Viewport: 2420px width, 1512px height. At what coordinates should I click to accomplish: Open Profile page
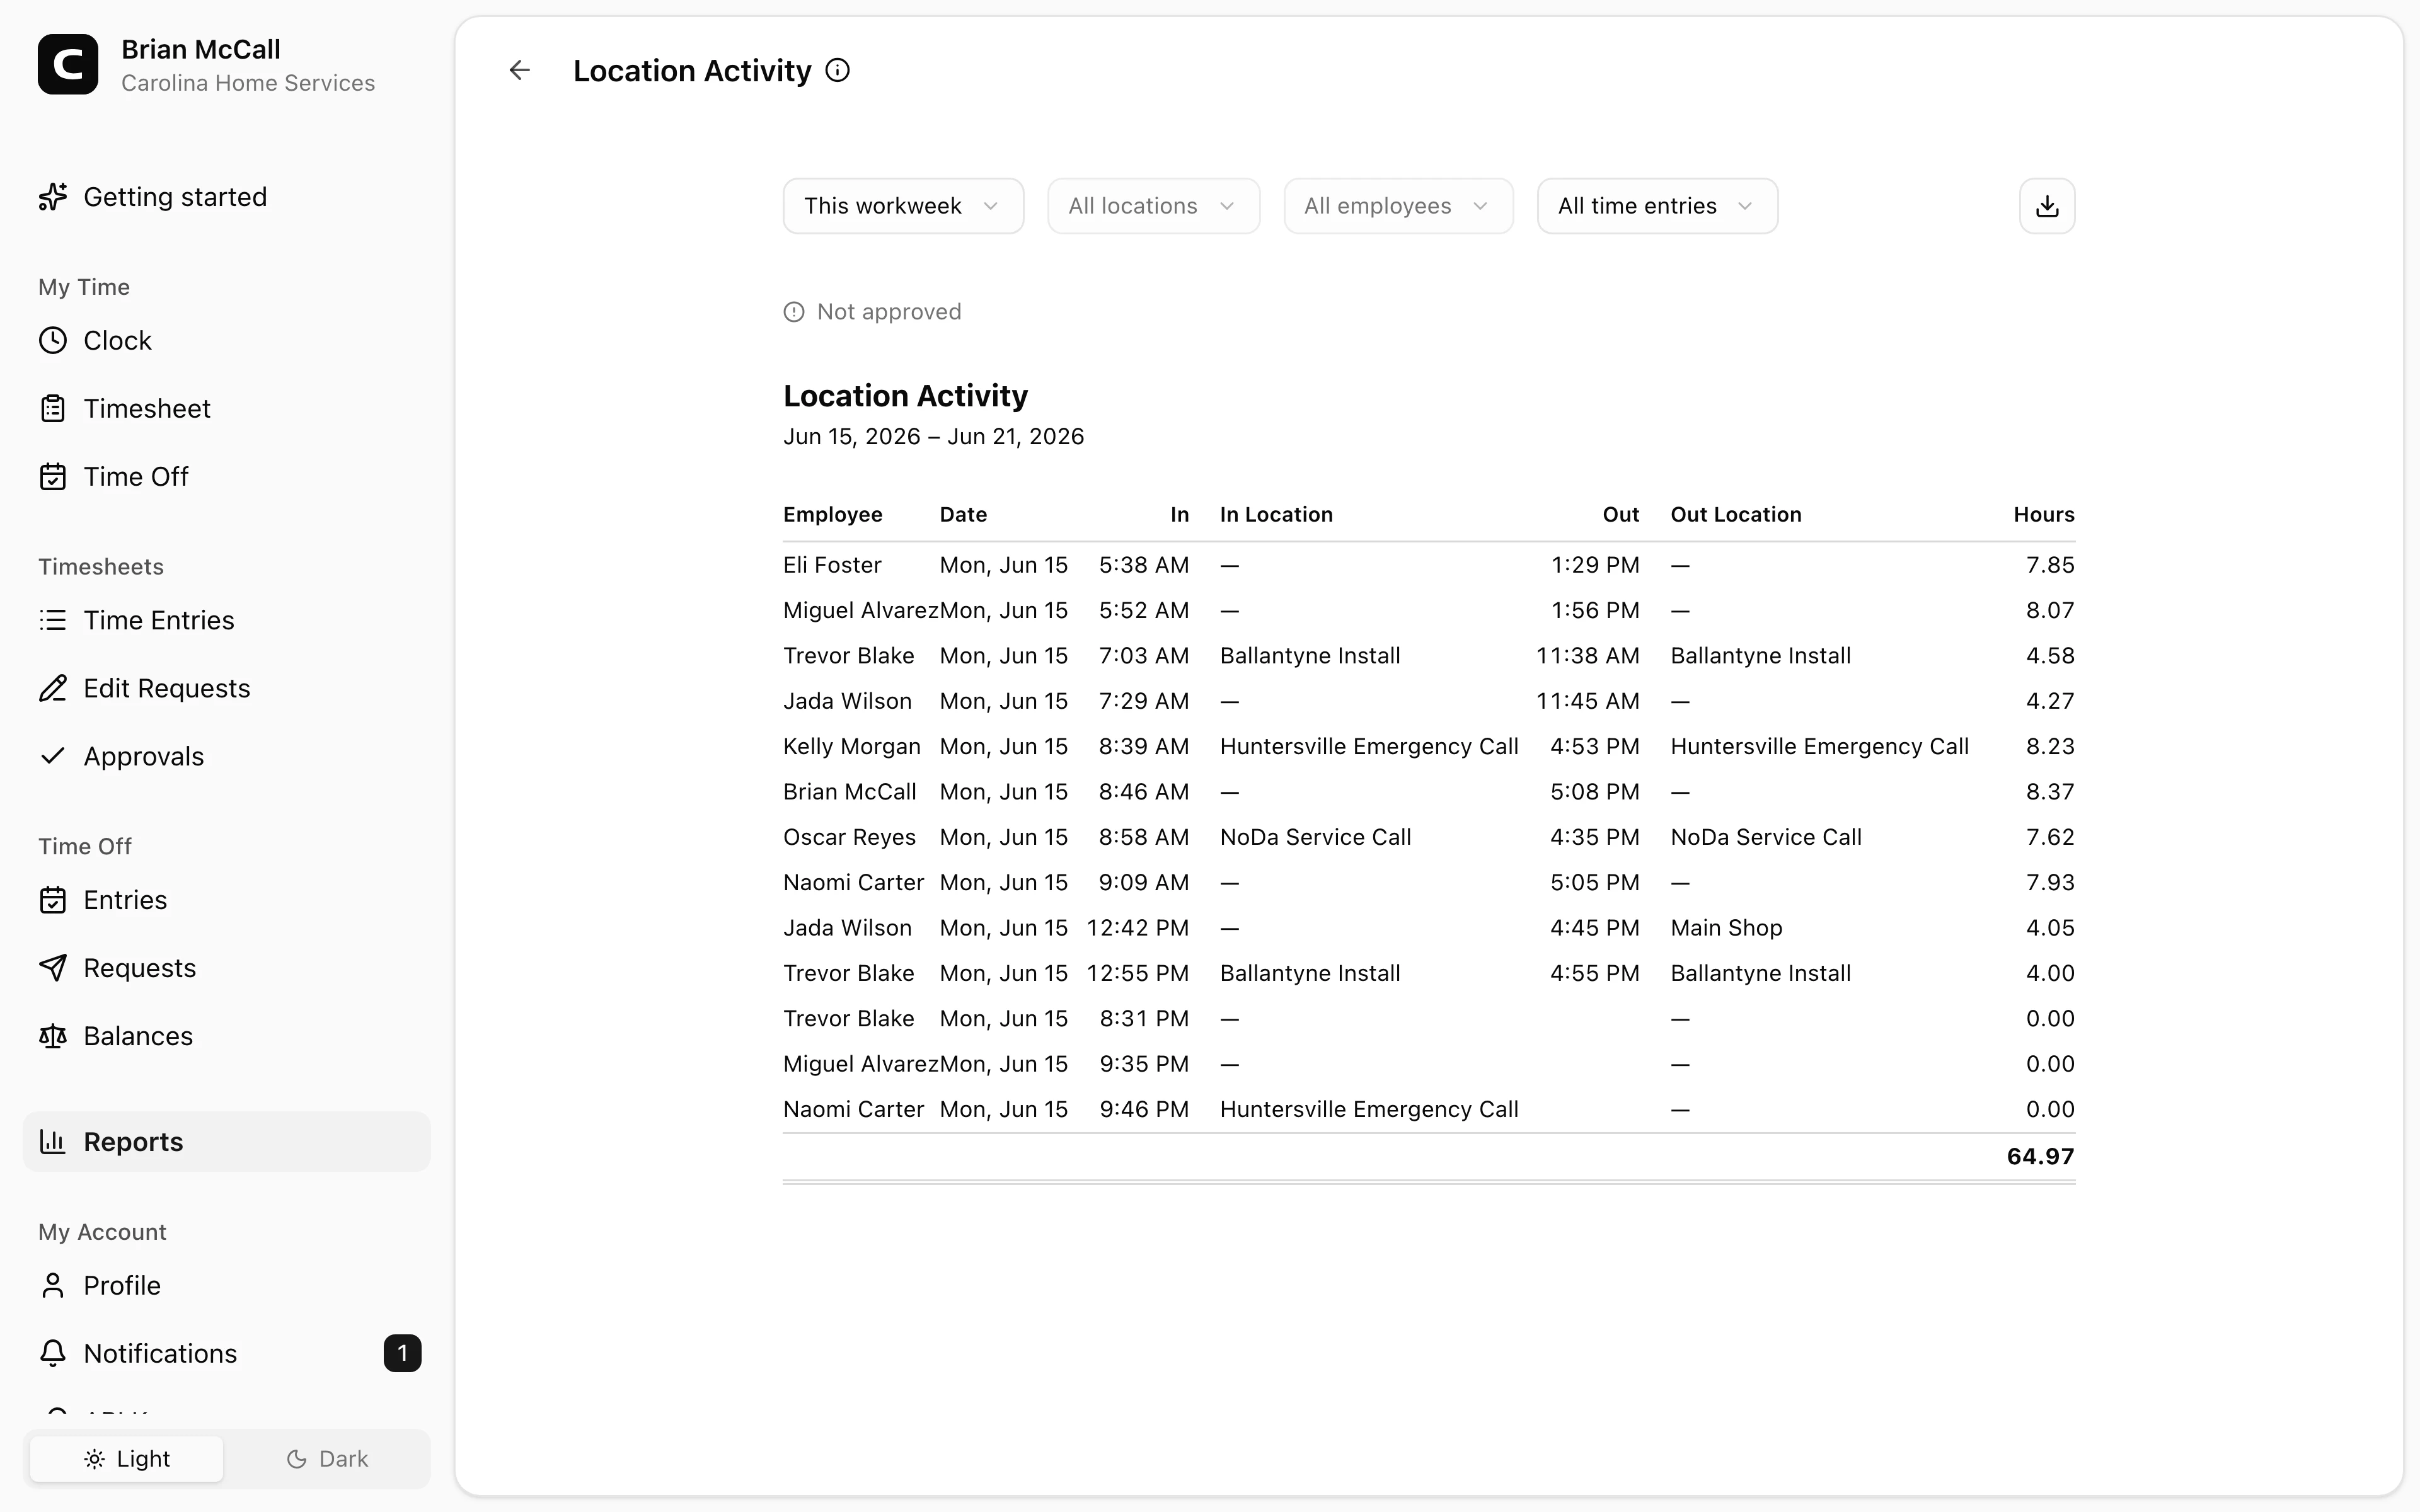point(227,1286)
